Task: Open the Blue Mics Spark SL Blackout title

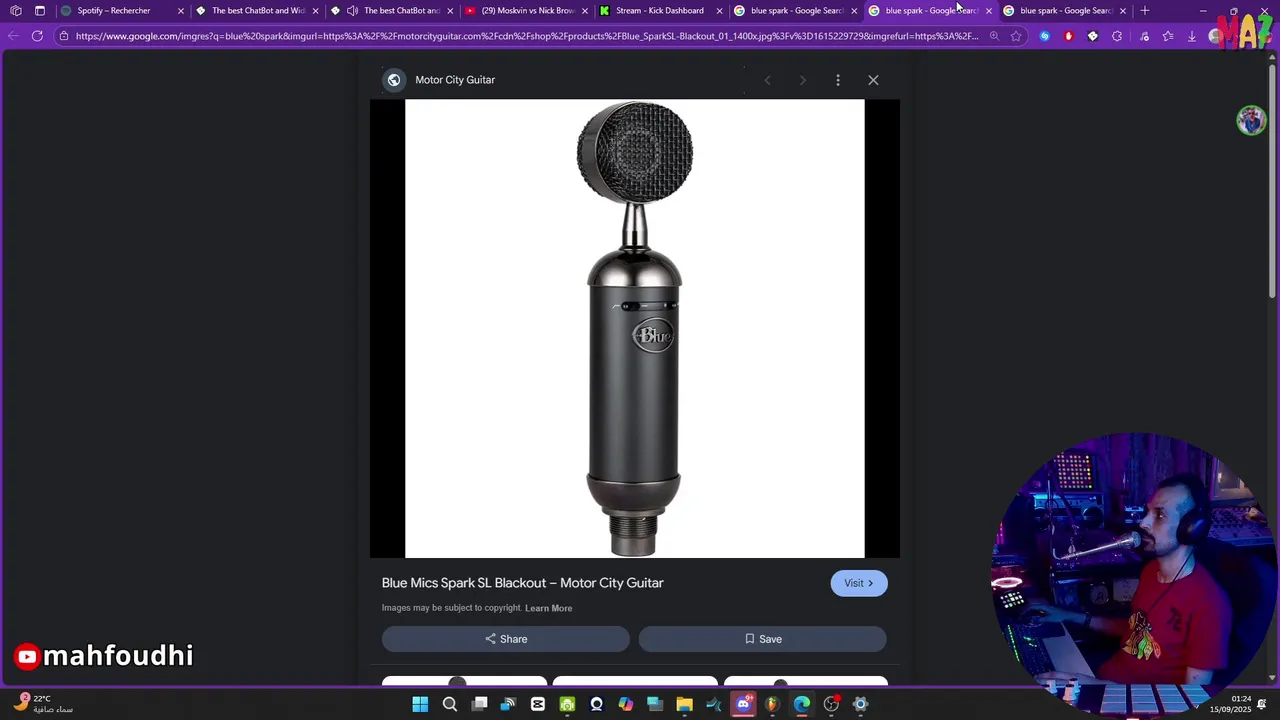Action: (x=522, y=583)
